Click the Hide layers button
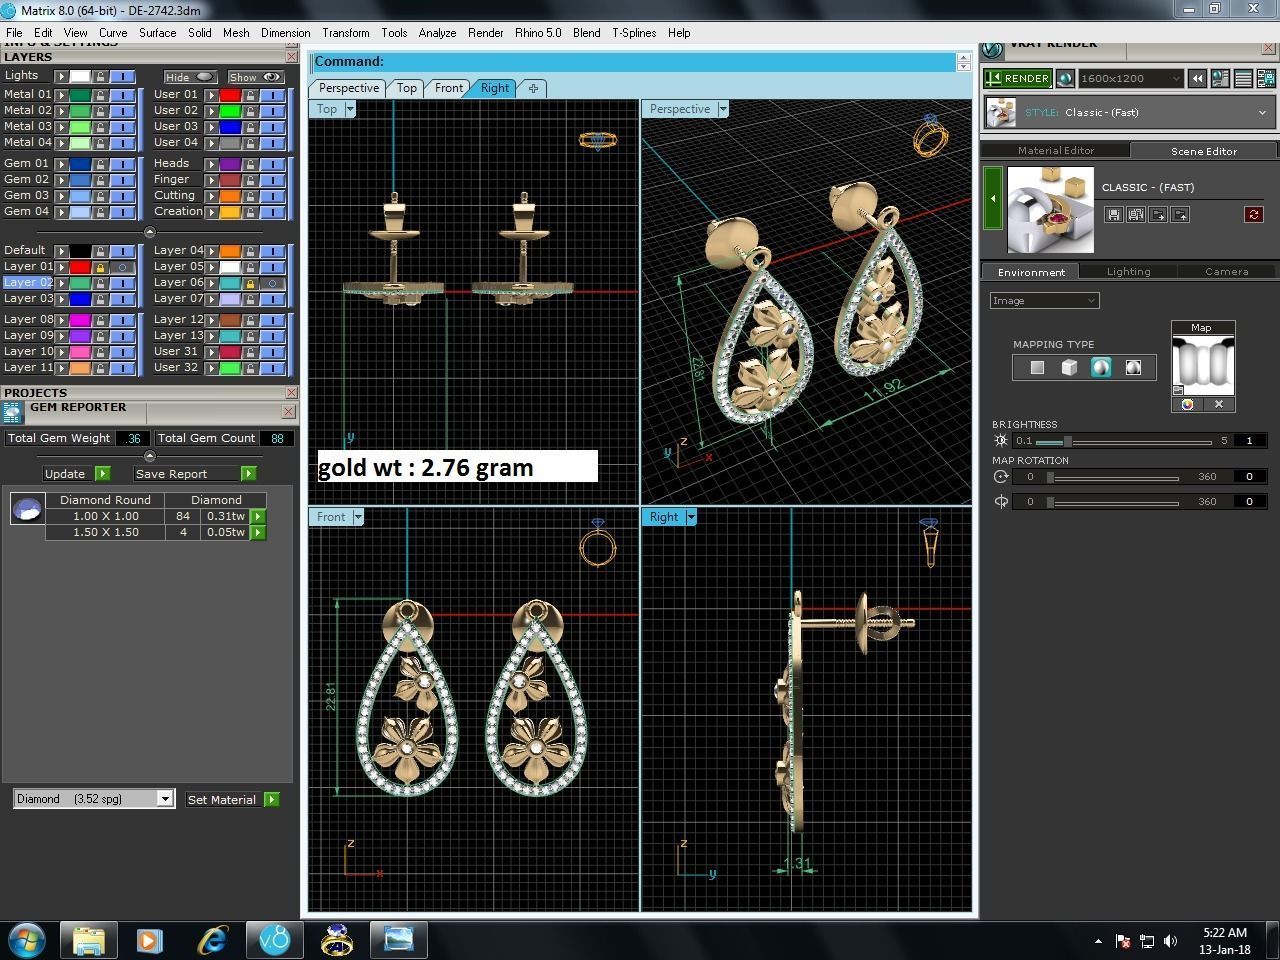The image size is (1280, 960). [x=190, y=76]
